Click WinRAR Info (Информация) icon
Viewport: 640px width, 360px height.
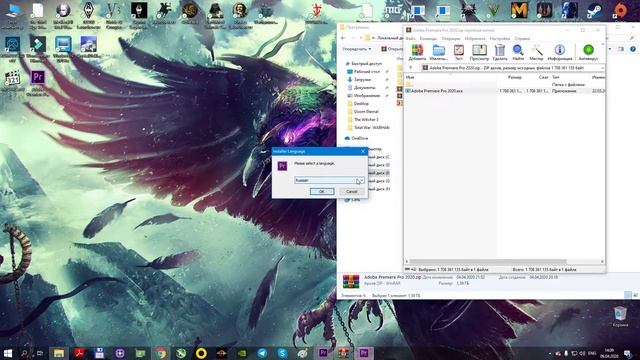[x=560, y=52]
